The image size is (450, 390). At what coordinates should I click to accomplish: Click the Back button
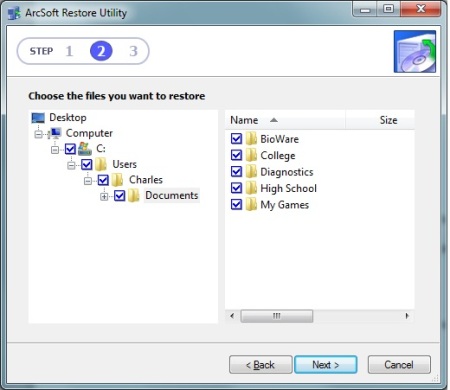click(261, 365)
